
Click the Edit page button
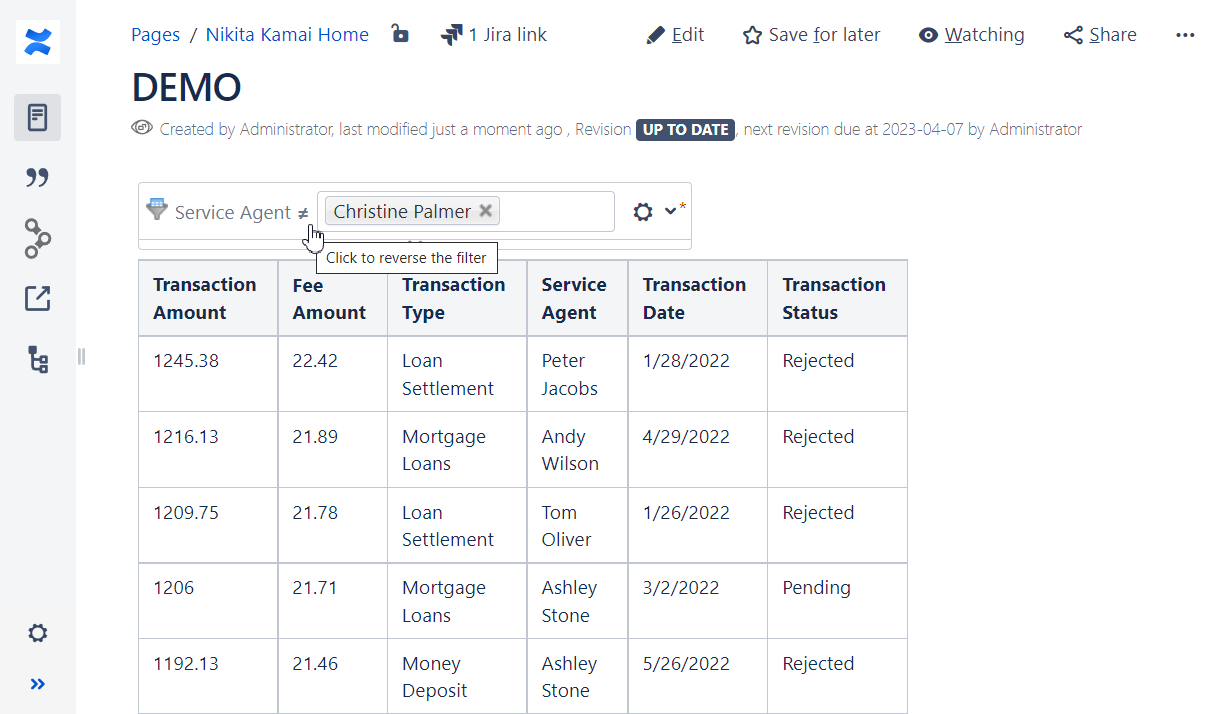(x=675, y=35)
